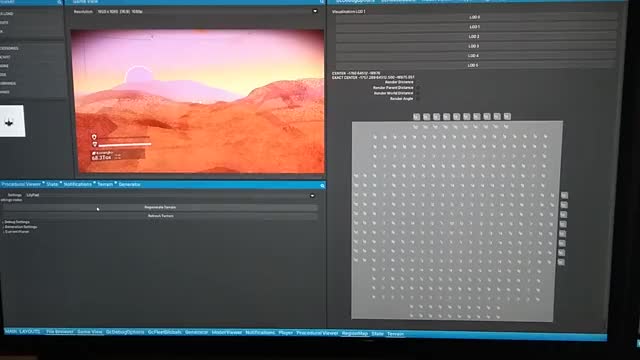Switch to the Procedural Viewer panel tab
The height and width of the screenshot is (360, 640).
point(20,184)
